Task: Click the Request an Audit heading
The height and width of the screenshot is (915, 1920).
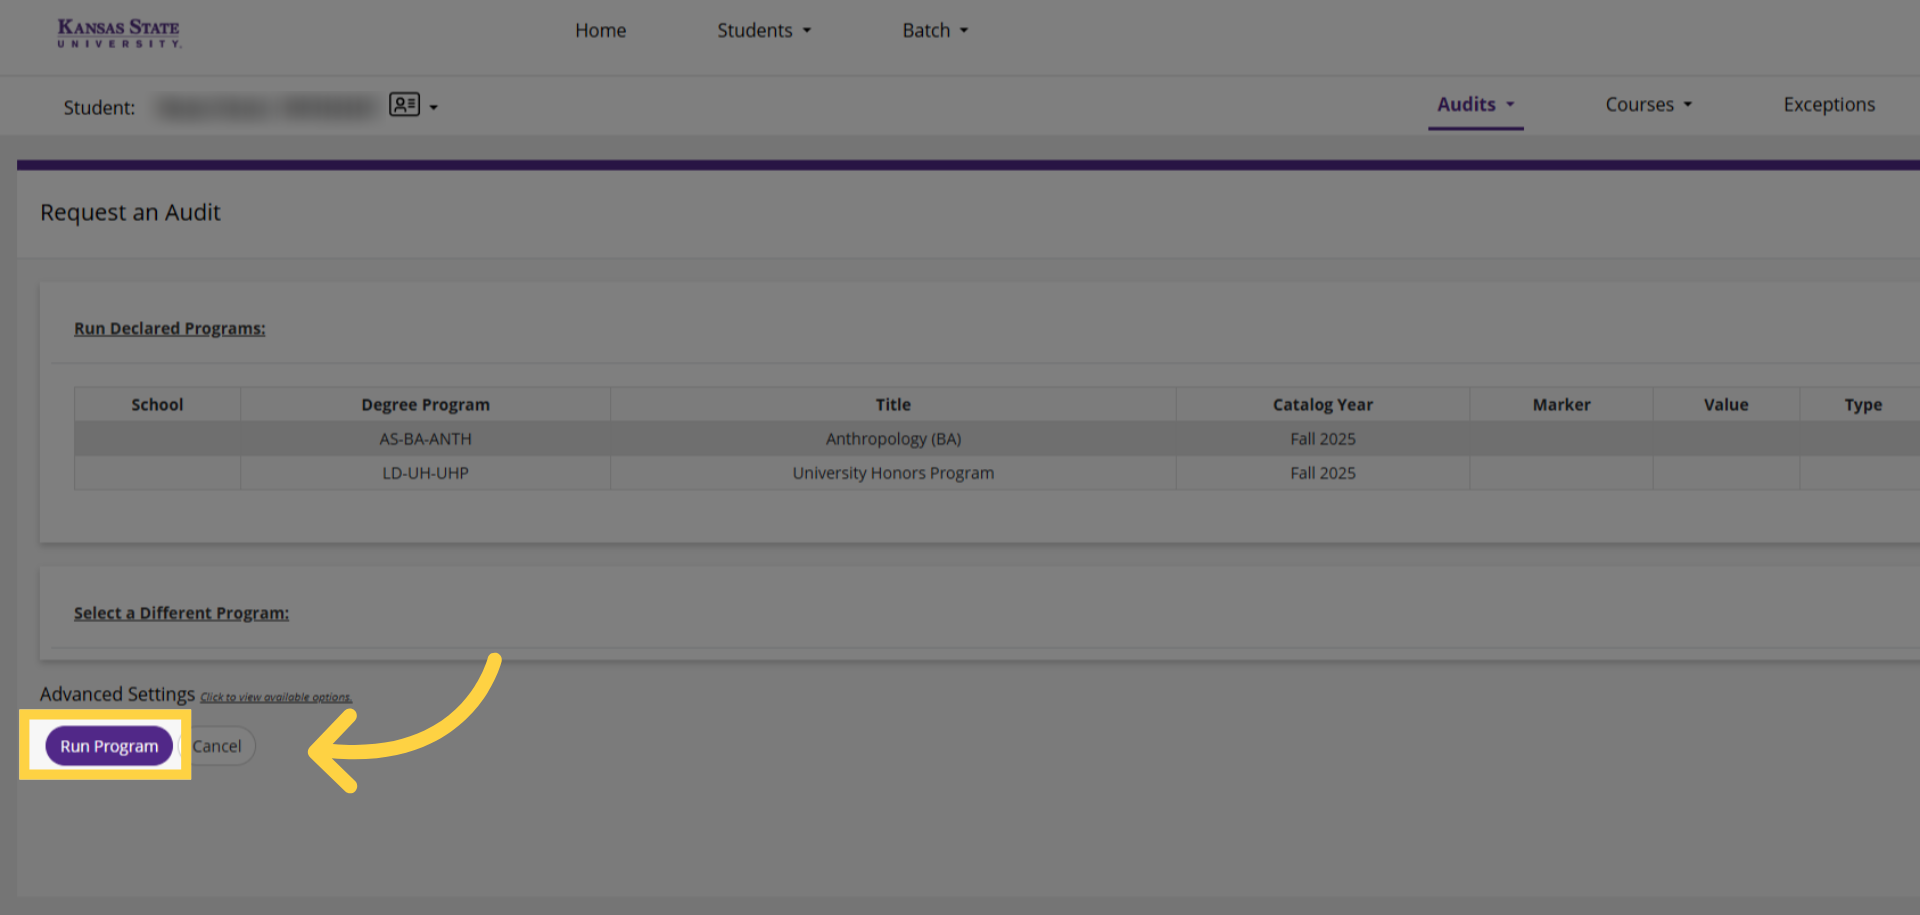Action: tap(130, 212)
